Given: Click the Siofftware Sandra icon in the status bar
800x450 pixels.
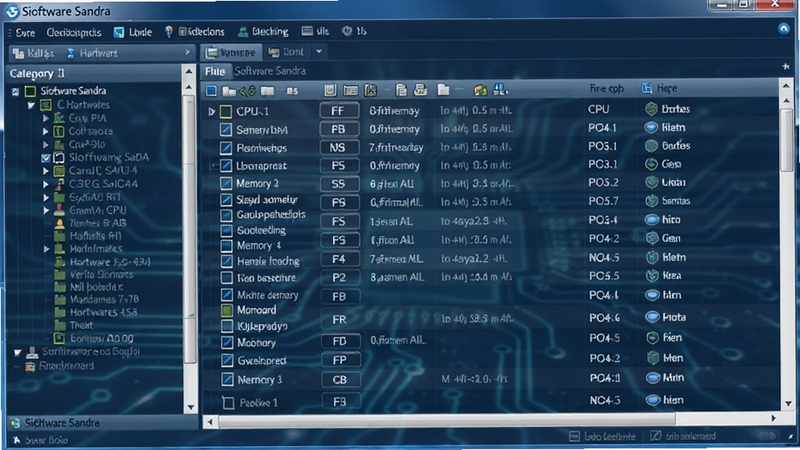Looking at the screenshot, I should pyautogui.click(x=16, y=423).
